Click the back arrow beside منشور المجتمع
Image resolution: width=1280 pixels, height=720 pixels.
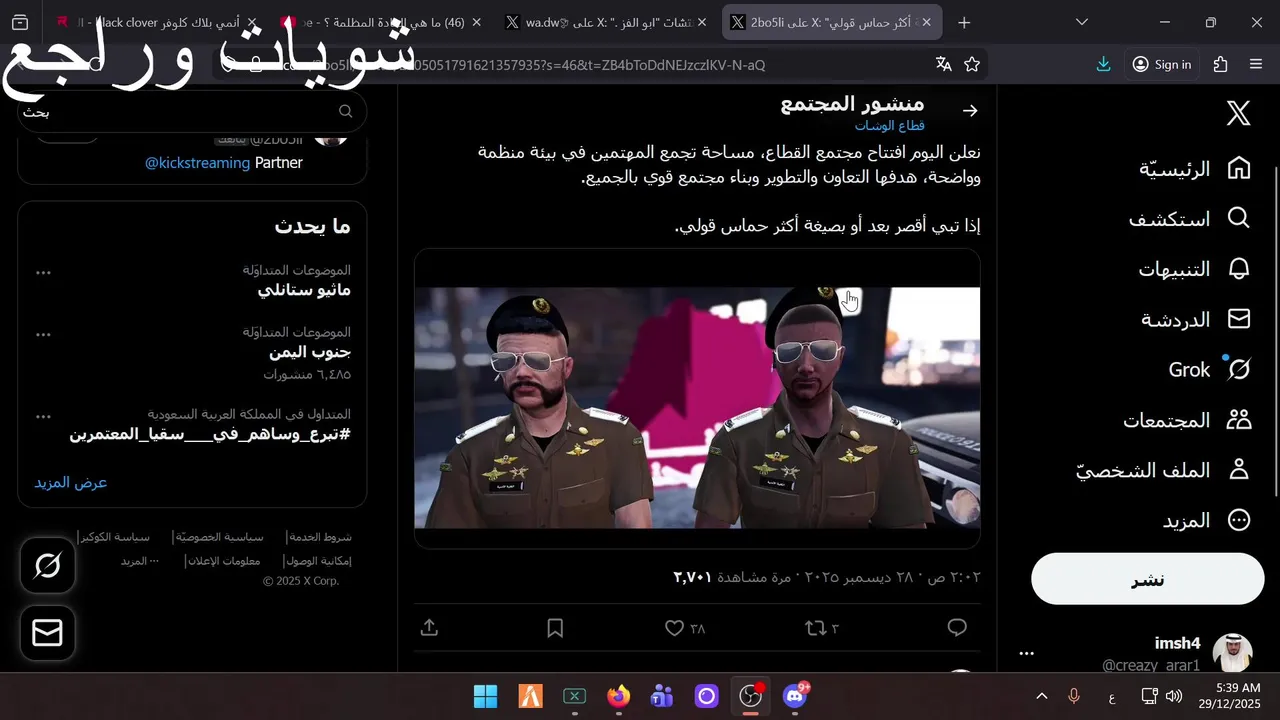click(x=969, y=111)
